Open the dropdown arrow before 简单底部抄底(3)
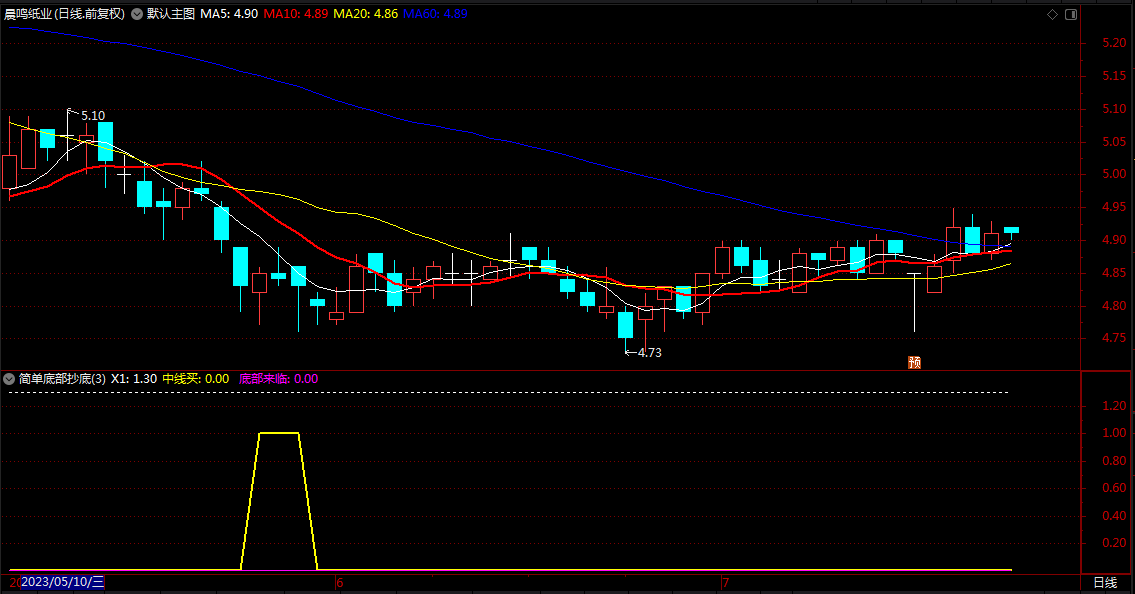This screenshot has width=1135, height=594. point(9,378)
